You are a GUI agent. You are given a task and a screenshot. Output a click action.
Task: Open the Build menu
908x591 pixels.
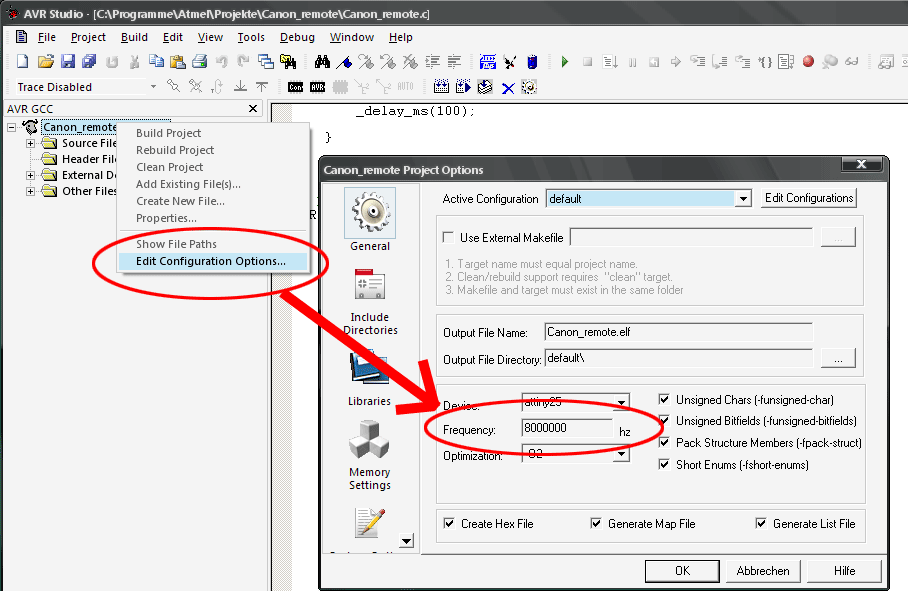click(134, 37)
